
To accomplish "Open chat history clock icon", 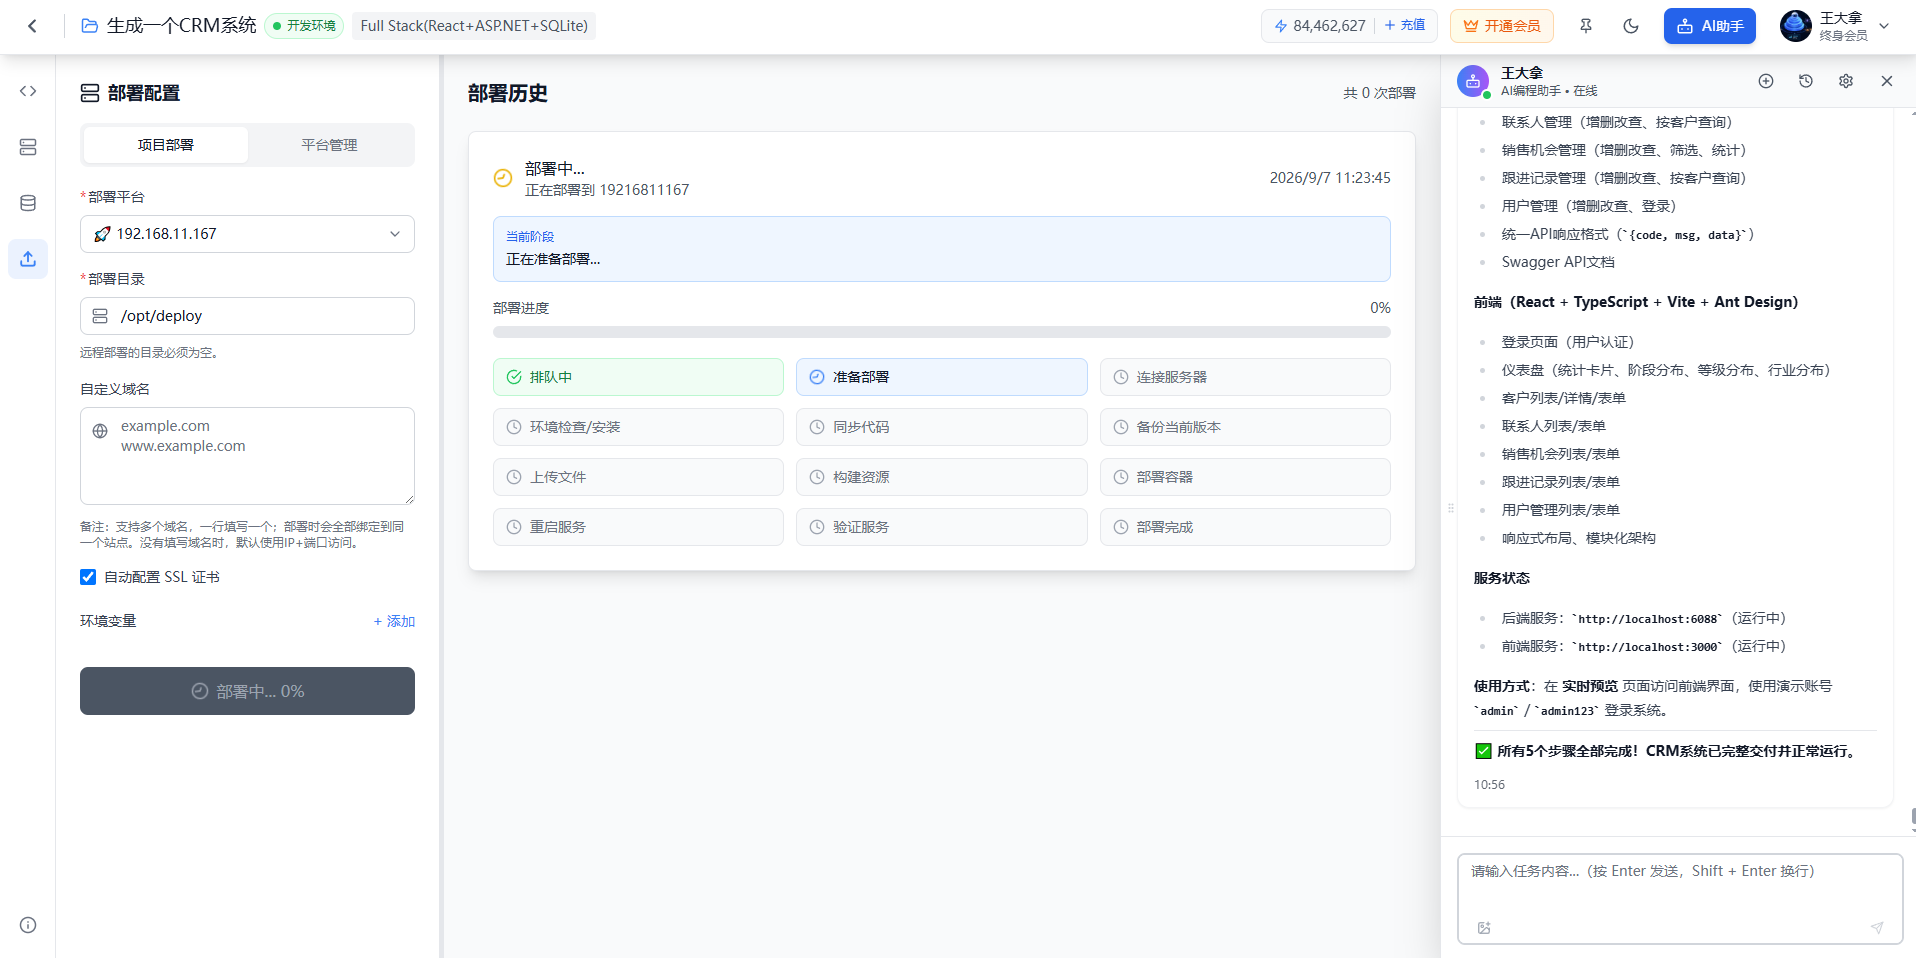I will tap(1806, 81).
